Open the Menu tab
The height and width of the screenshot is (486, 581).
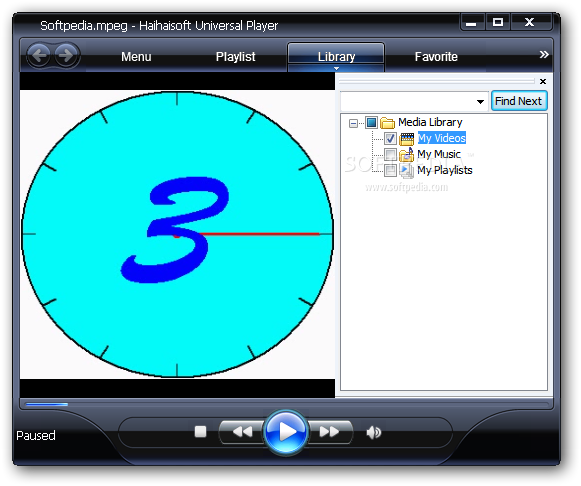(x=136, y=57)
